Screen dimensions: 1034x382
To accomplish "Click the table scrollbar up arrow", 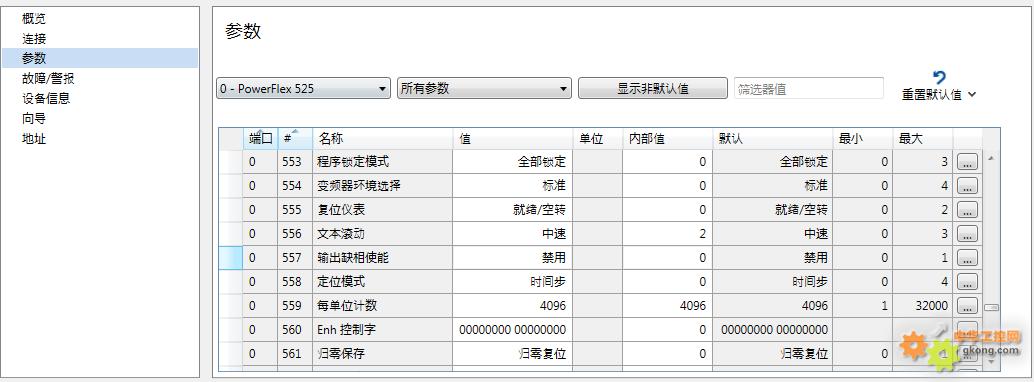I will 990,158.
